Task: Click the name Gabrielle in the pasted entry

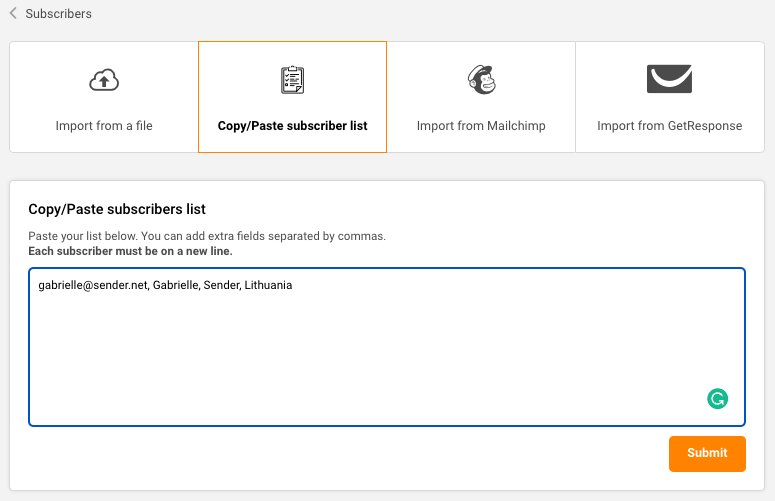Action: [176, 286]
